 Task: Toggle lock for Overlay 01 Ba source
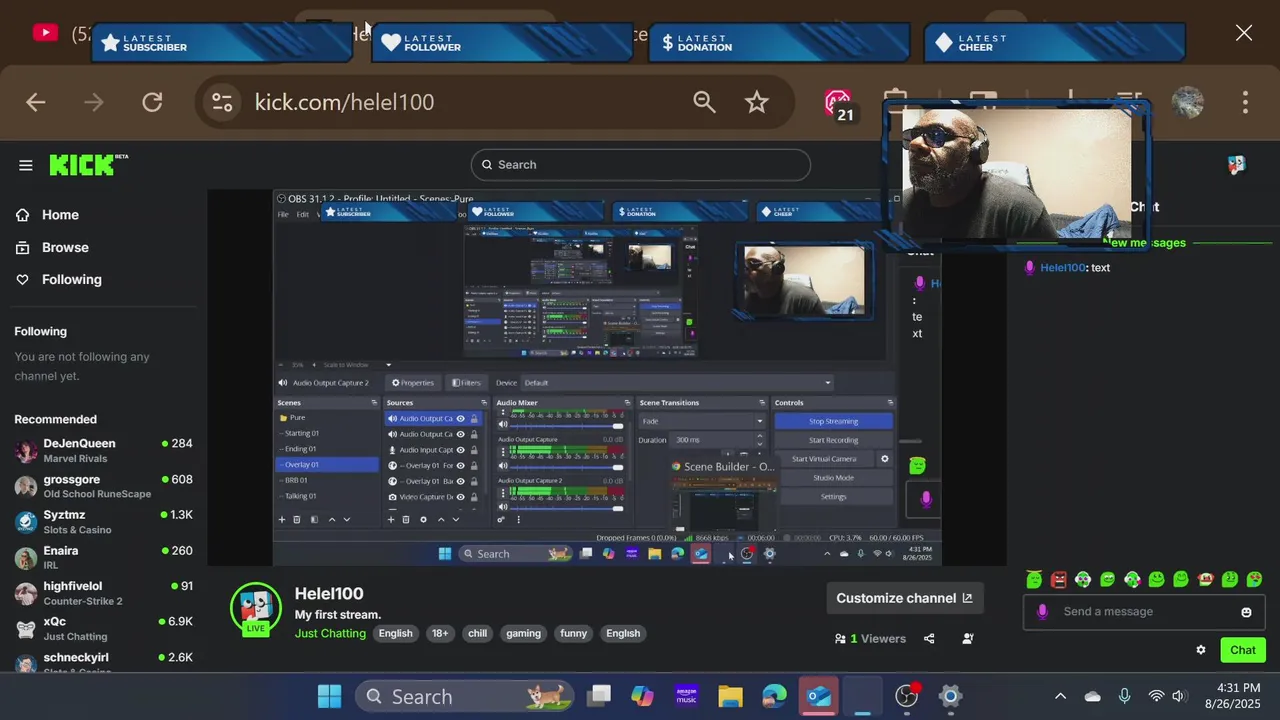pyautogui.click(x=474, y=481)
